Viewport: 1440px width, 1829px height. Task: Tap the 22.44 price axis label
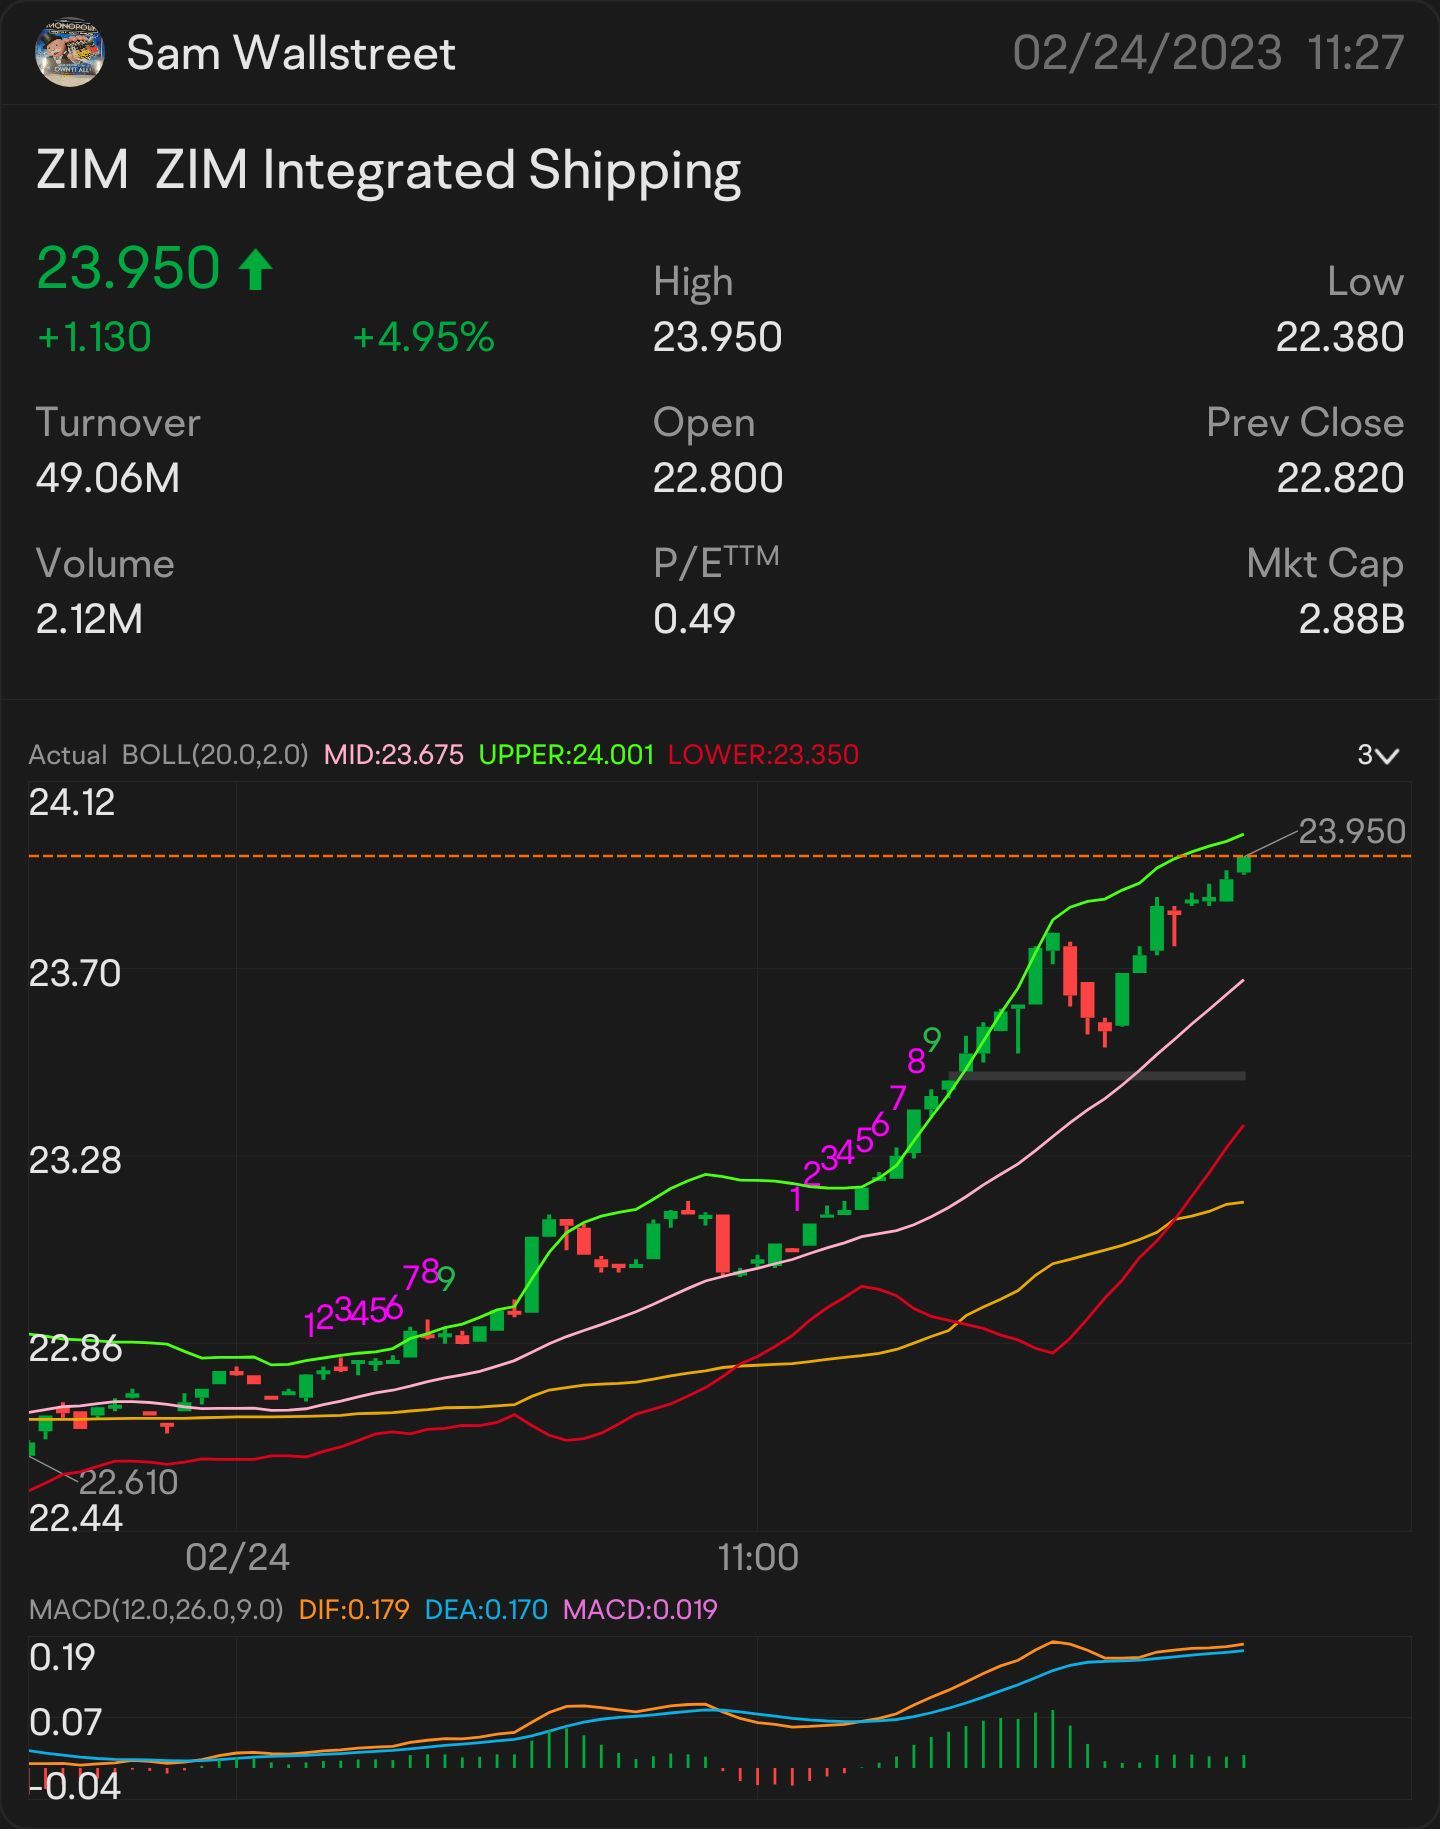click(x=75, y=1519)
